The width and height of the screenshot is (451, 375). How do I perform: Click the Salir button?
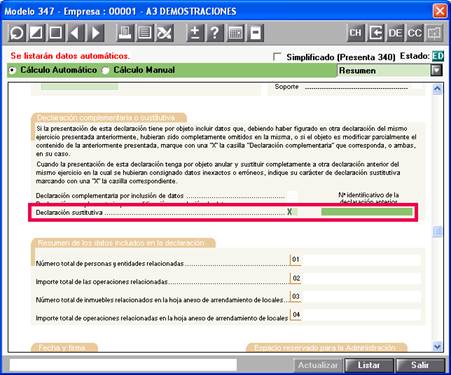[420, 365]
